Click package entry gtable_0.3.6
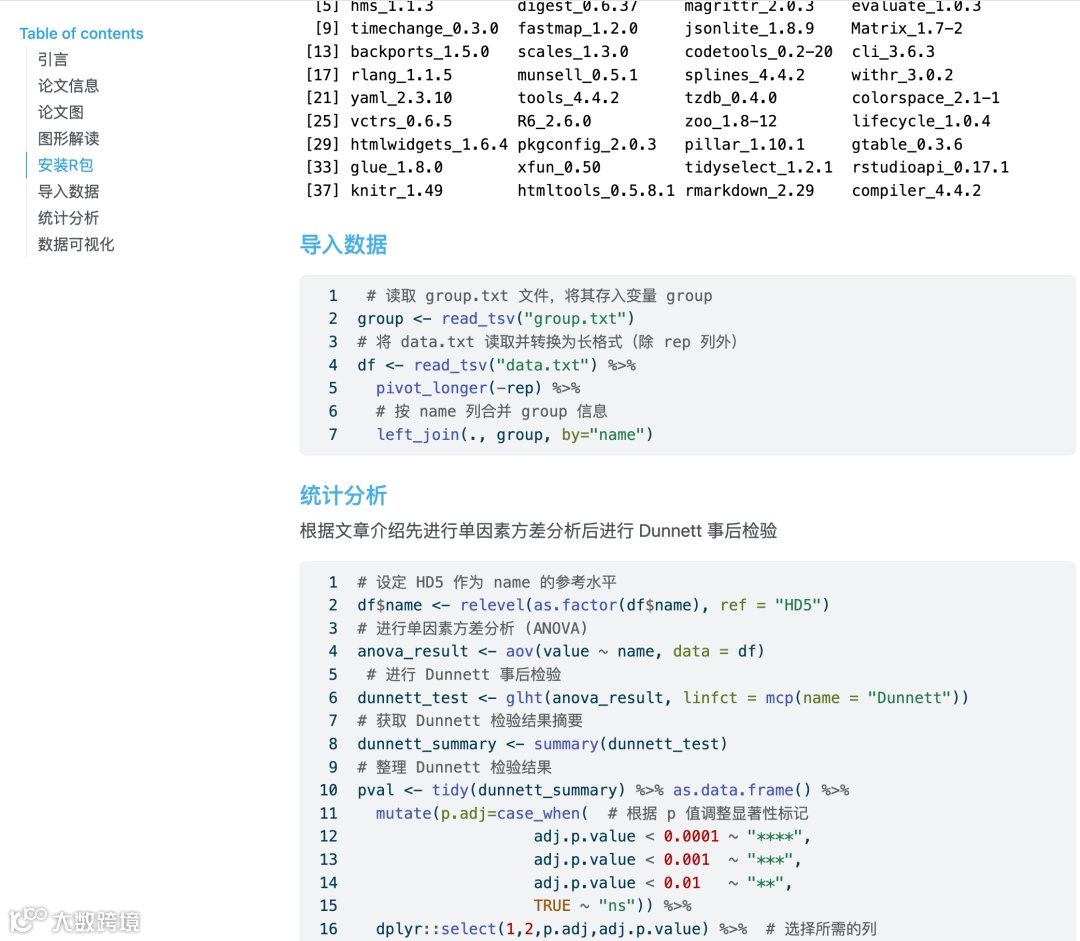The width and height of the screenshot is (1080, 941). 906,144
